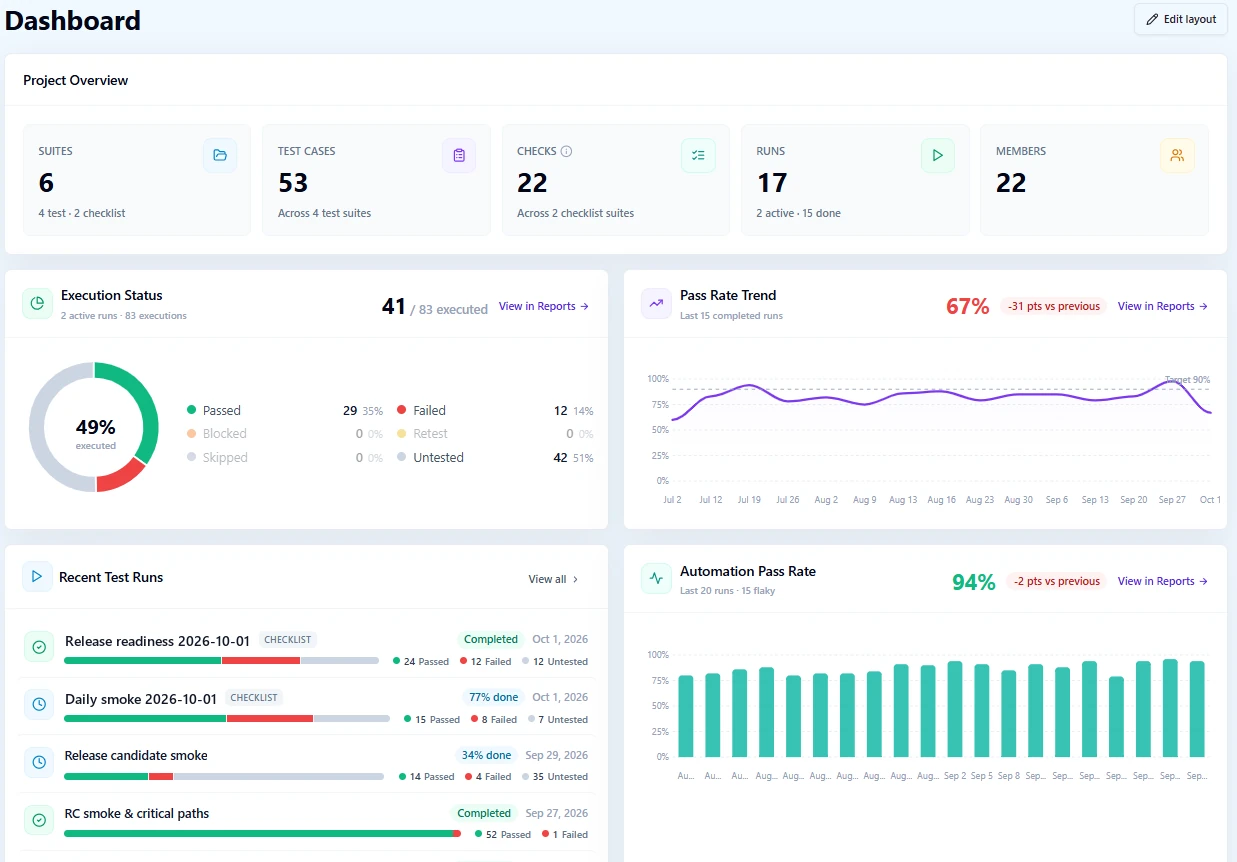
Task: Click the Automation Pass Rate pulse icon
Action: (657, 578)
